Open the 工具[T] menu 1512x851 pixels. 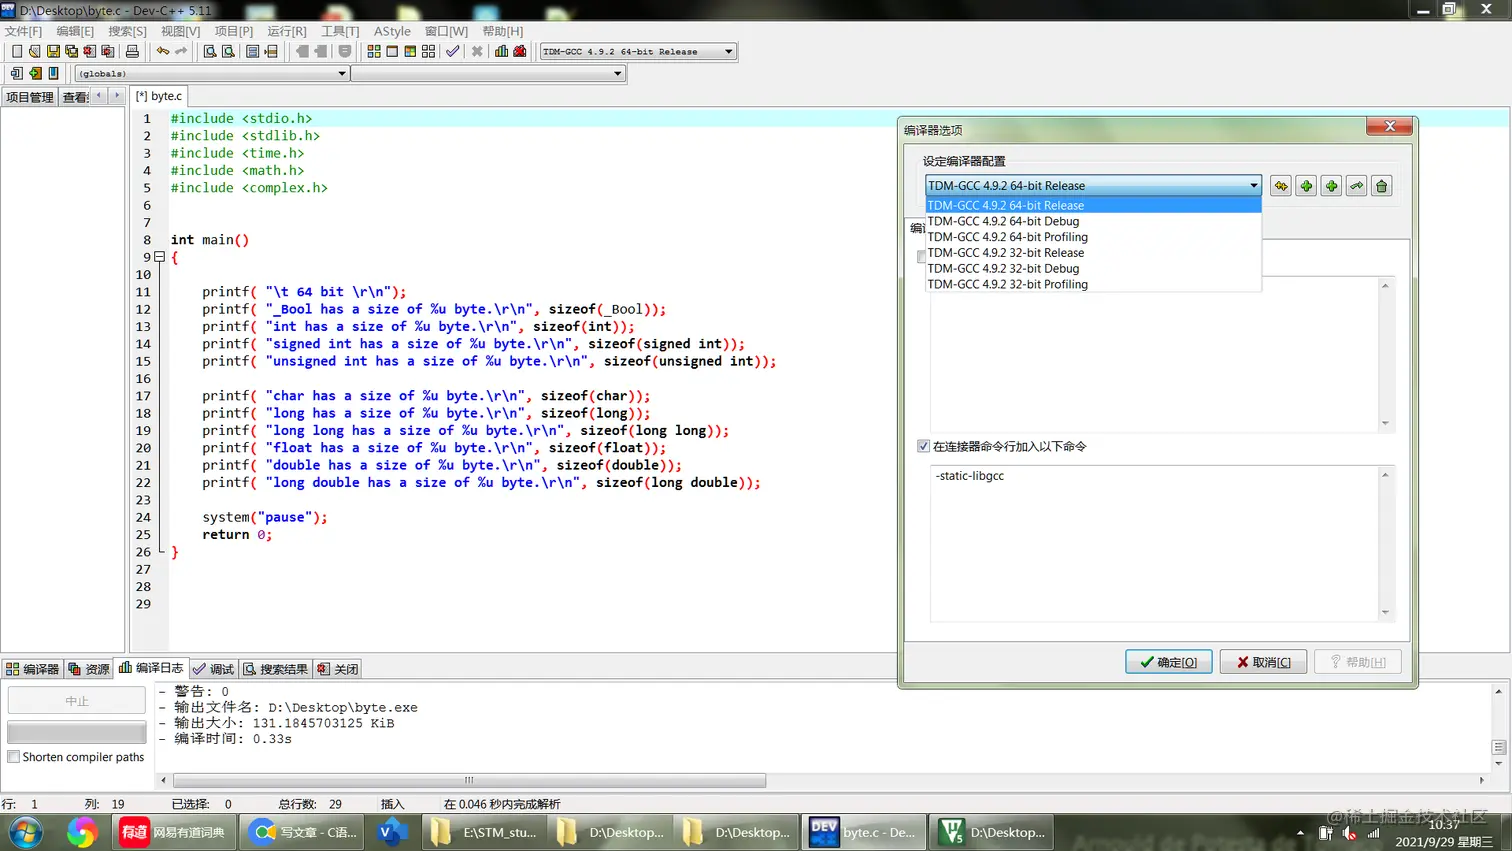(x=340, y=31)
